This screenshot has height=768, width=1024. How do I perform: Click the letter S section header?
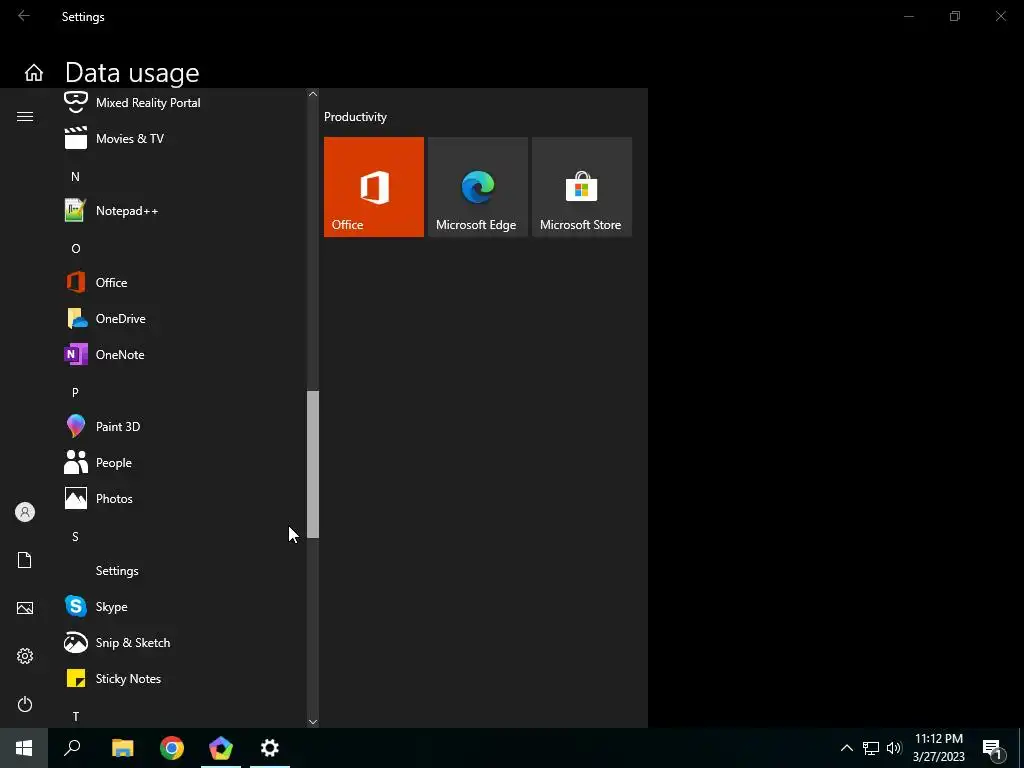point(75,536)
